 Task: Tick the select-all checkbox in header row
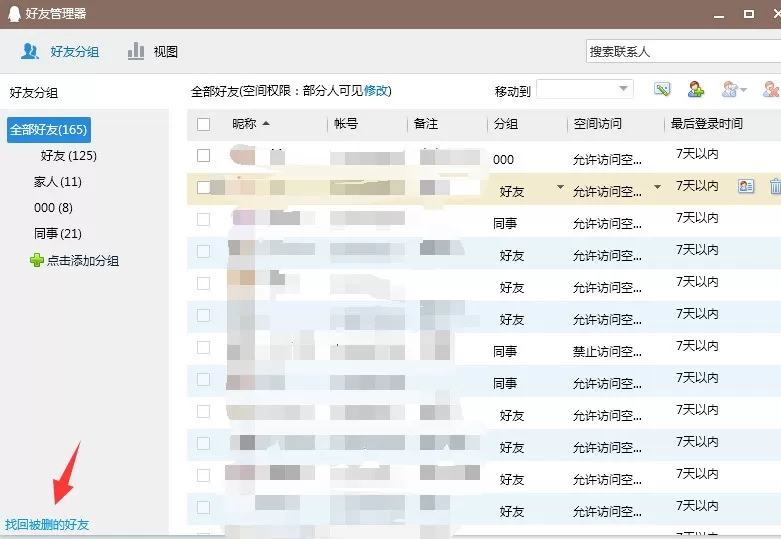tap(203, 124)
